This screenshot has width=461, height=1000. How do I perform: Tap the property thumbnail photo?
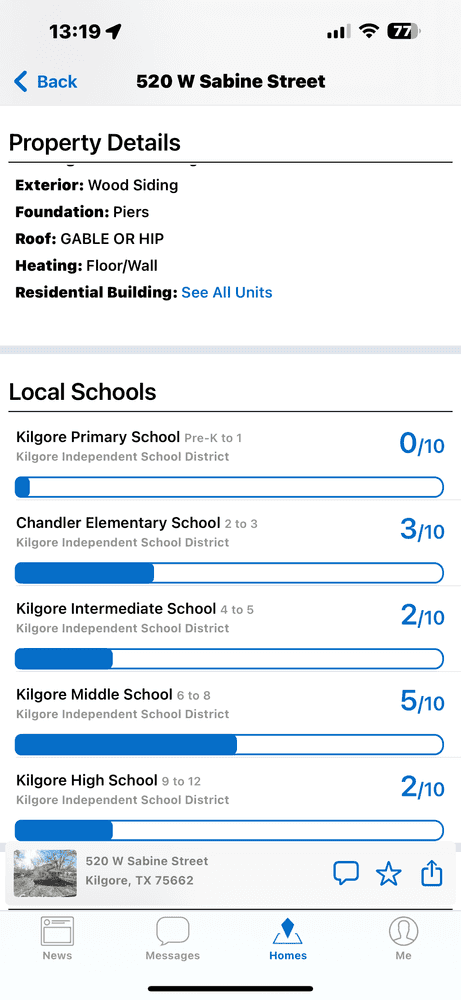pos(45,873)
